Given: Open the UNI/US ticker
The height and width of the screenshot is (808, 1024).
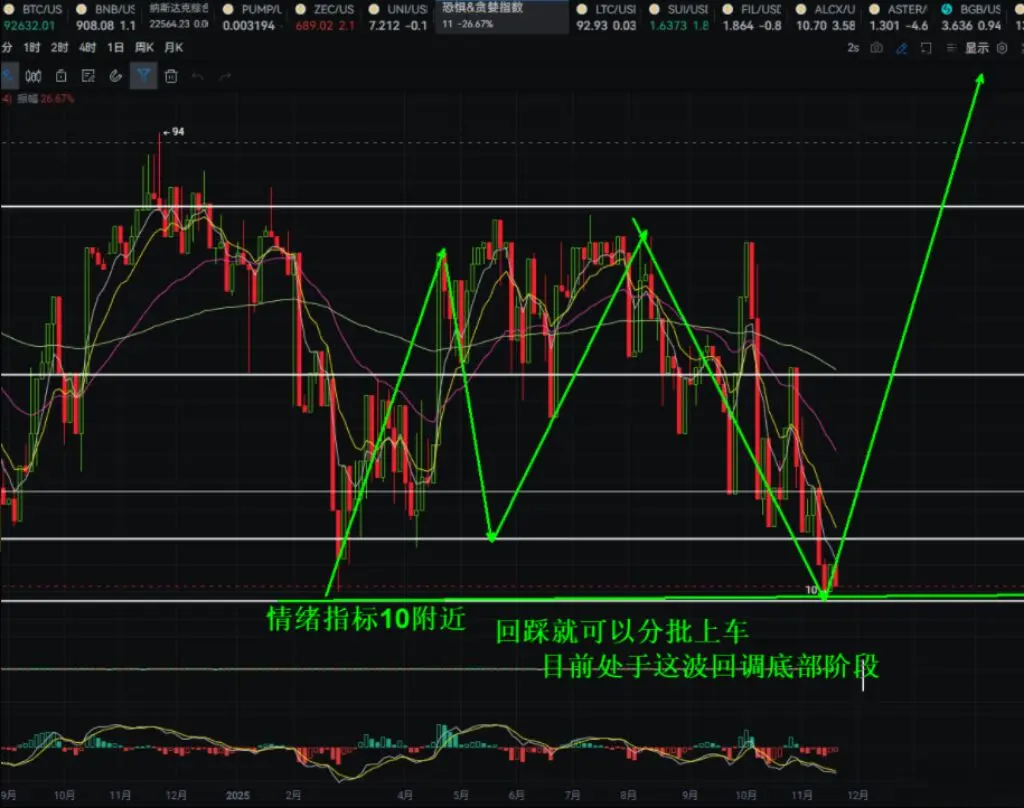Looking at the screenshot, I should pos(398,17).
